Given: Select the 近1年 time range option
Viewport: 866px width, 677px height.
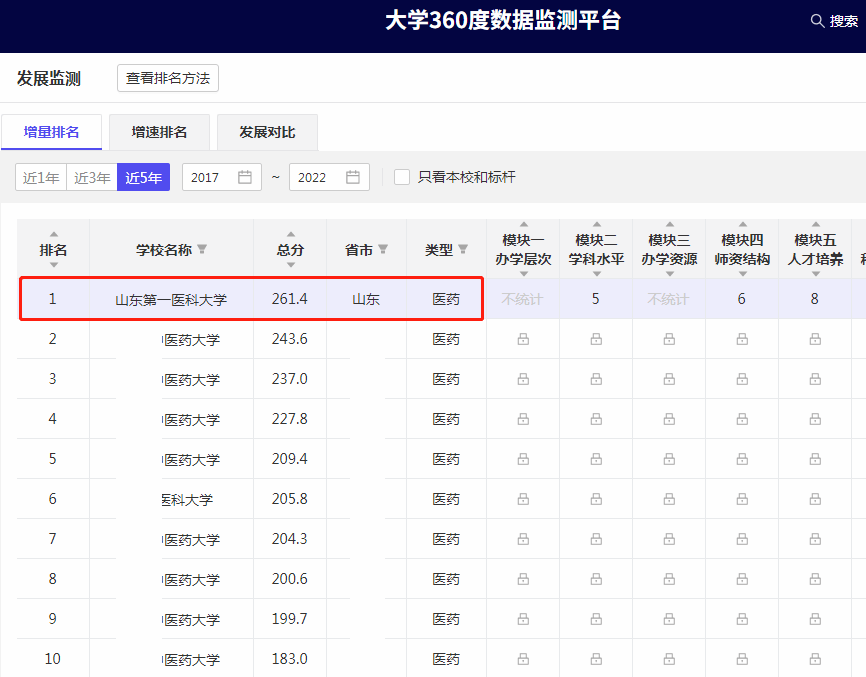Looking at the screenshot, I should point(41,177).
